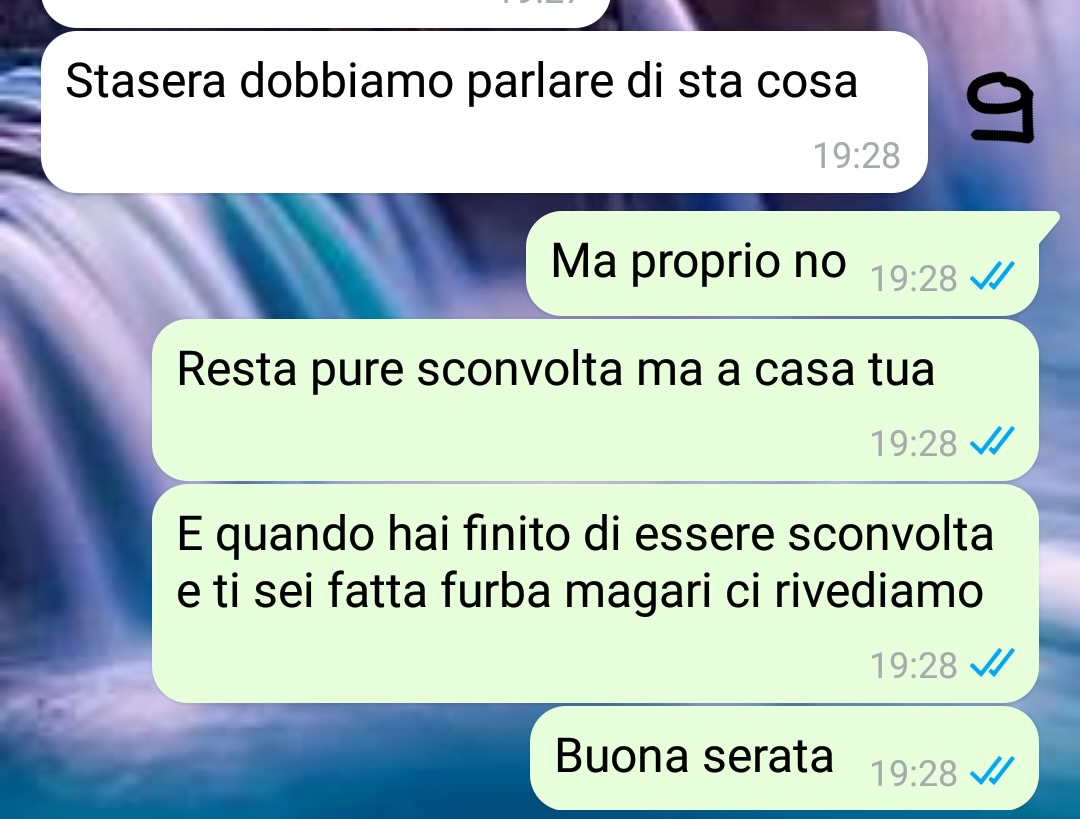Tap empty space below text in "Resta pure sconvolta" bubble
Screen dimensions: 1080x819
click(510, 441)
